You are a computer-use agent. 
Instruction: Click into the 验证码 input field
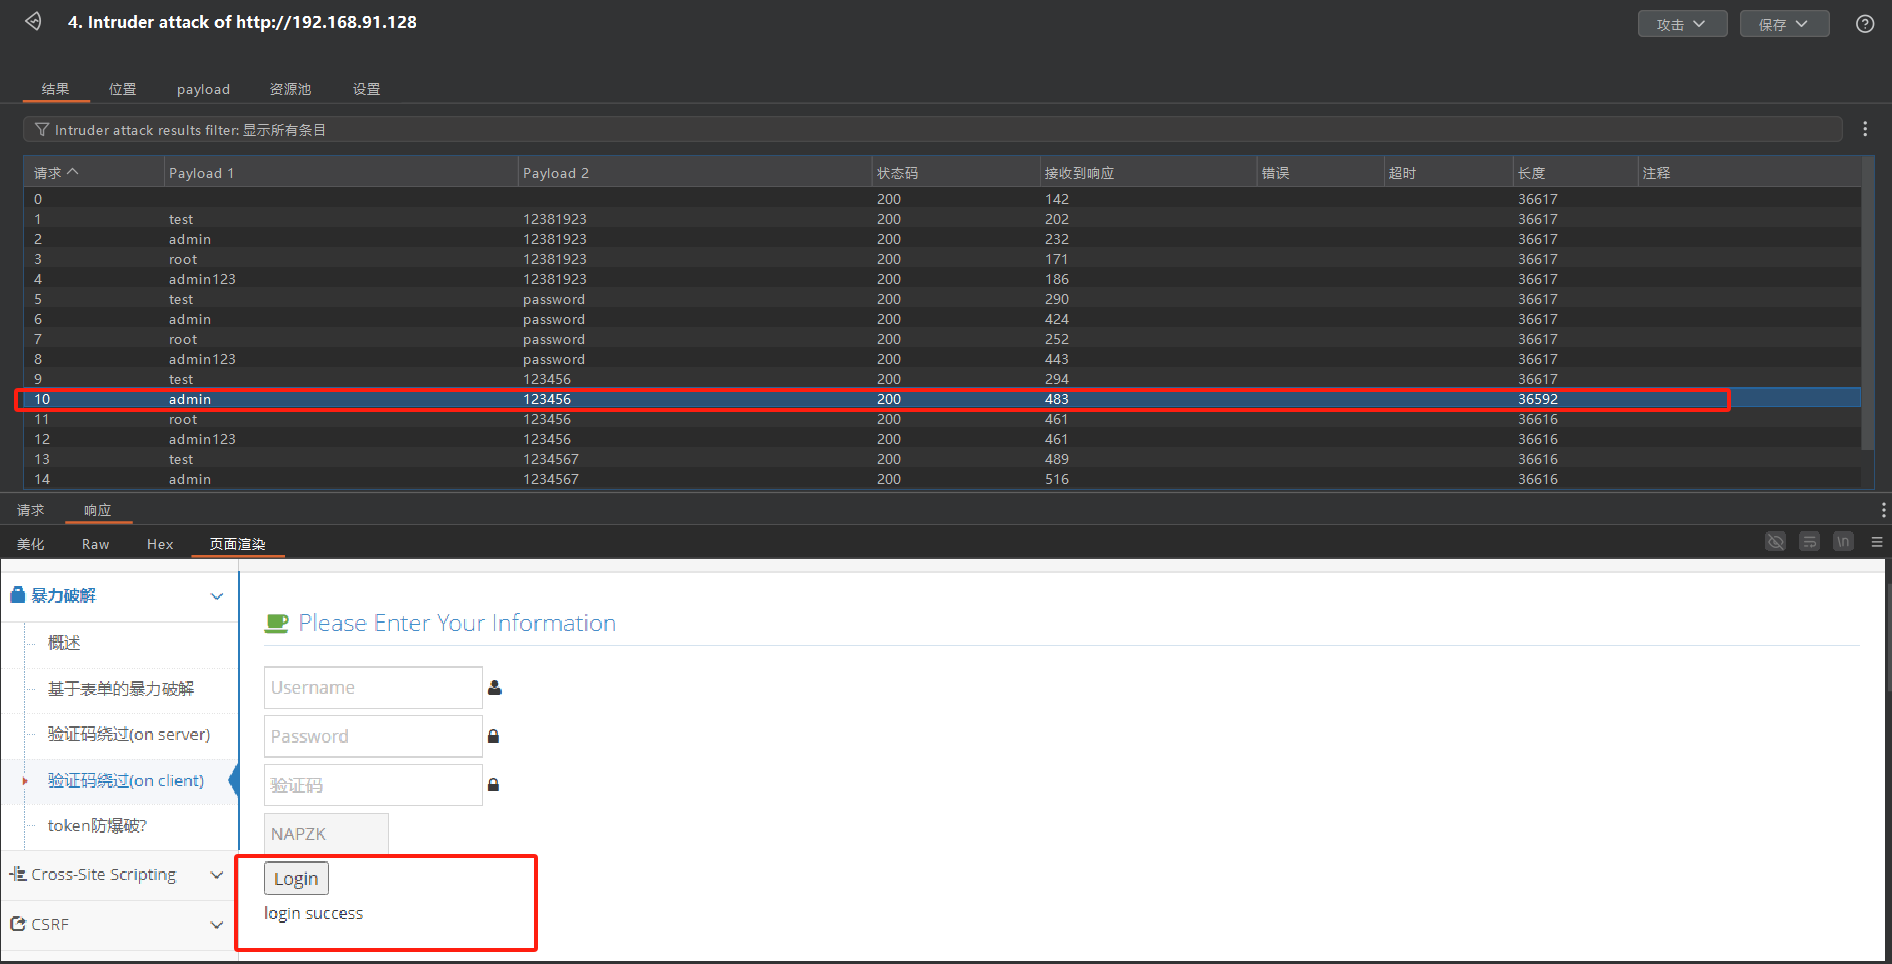point(373,785)
